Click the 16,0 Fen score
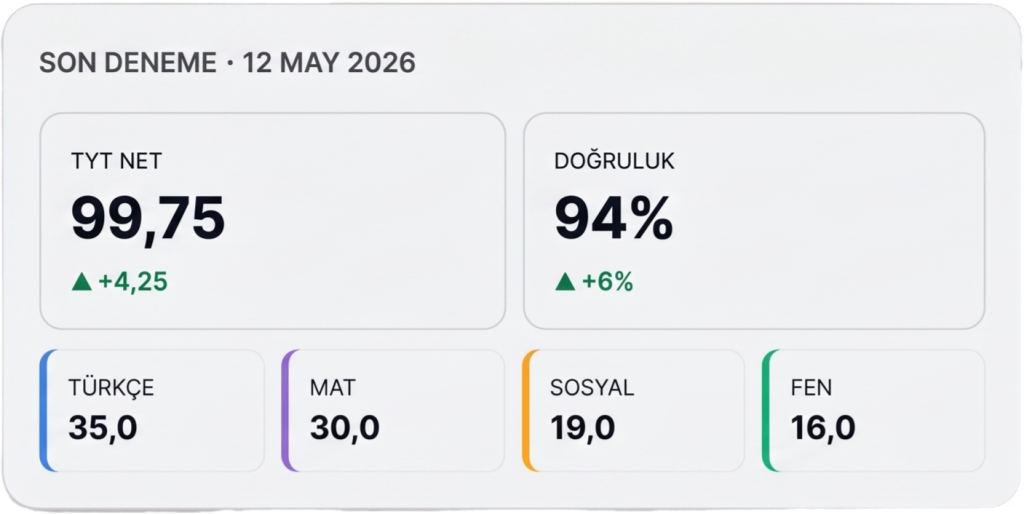 (823, 429)
